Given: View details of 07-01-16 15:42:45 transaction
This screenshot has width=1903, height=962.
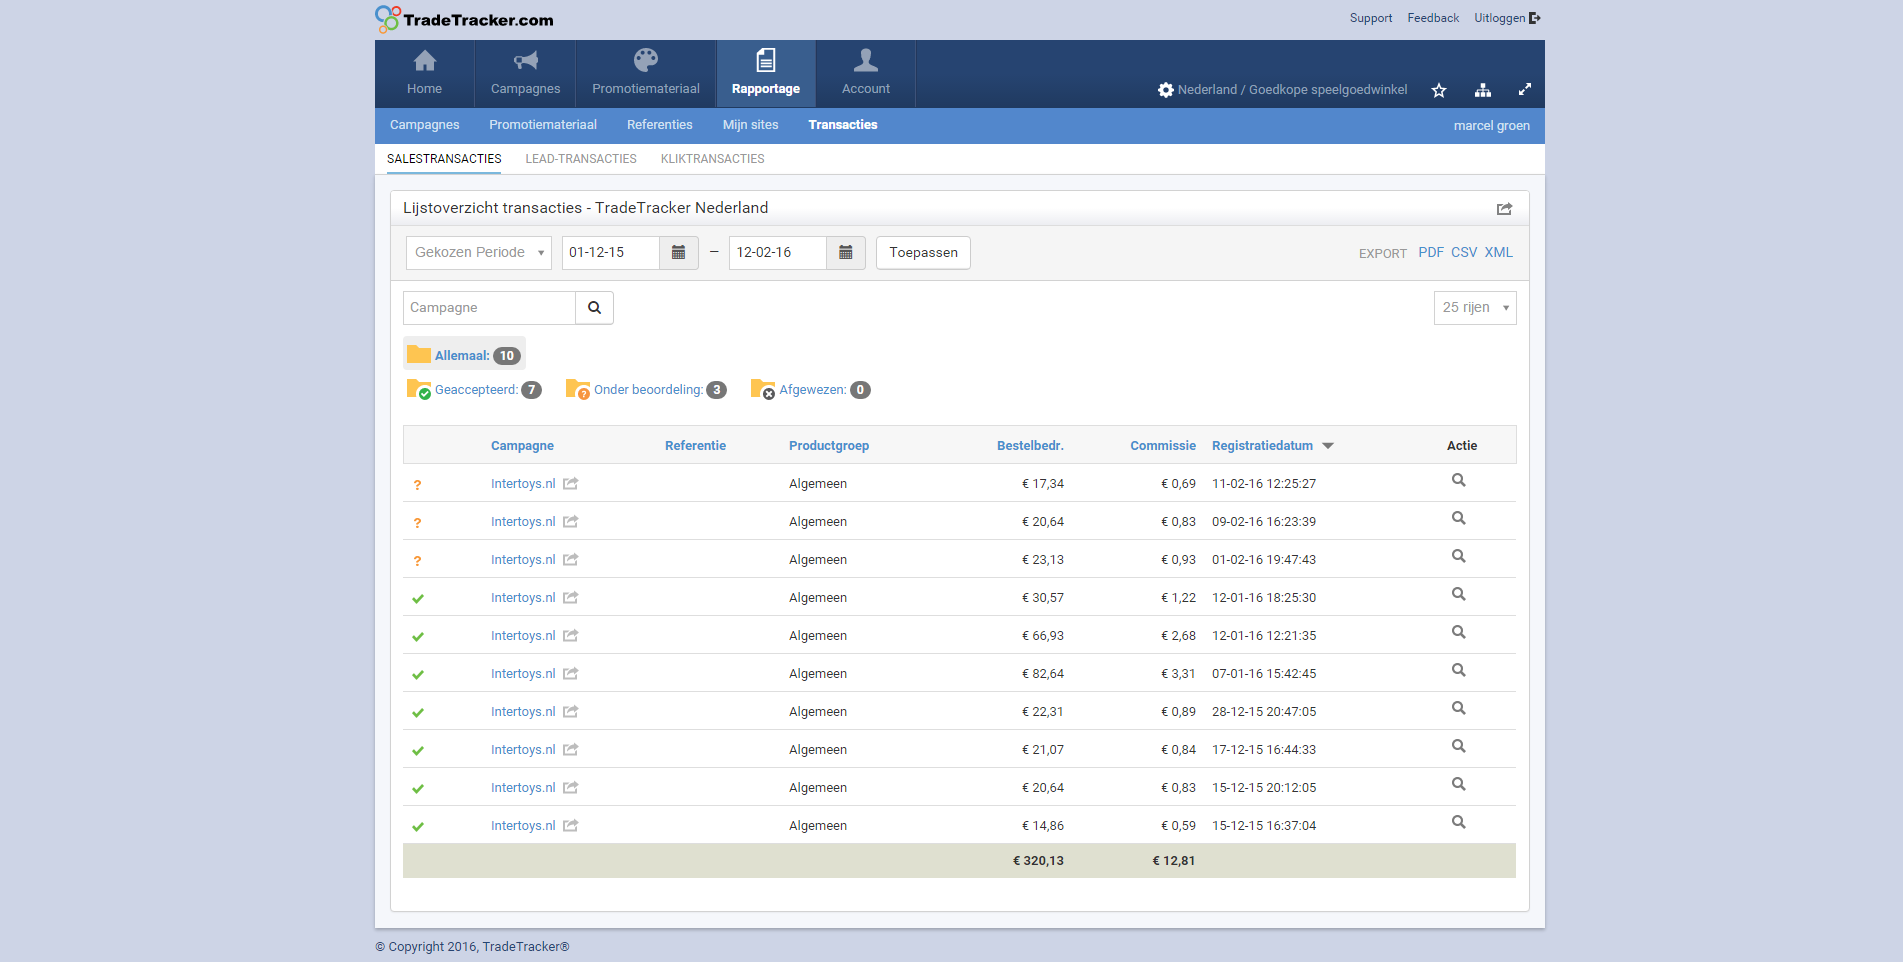Looking at the screenshot, I should [x=1459, y=670].
